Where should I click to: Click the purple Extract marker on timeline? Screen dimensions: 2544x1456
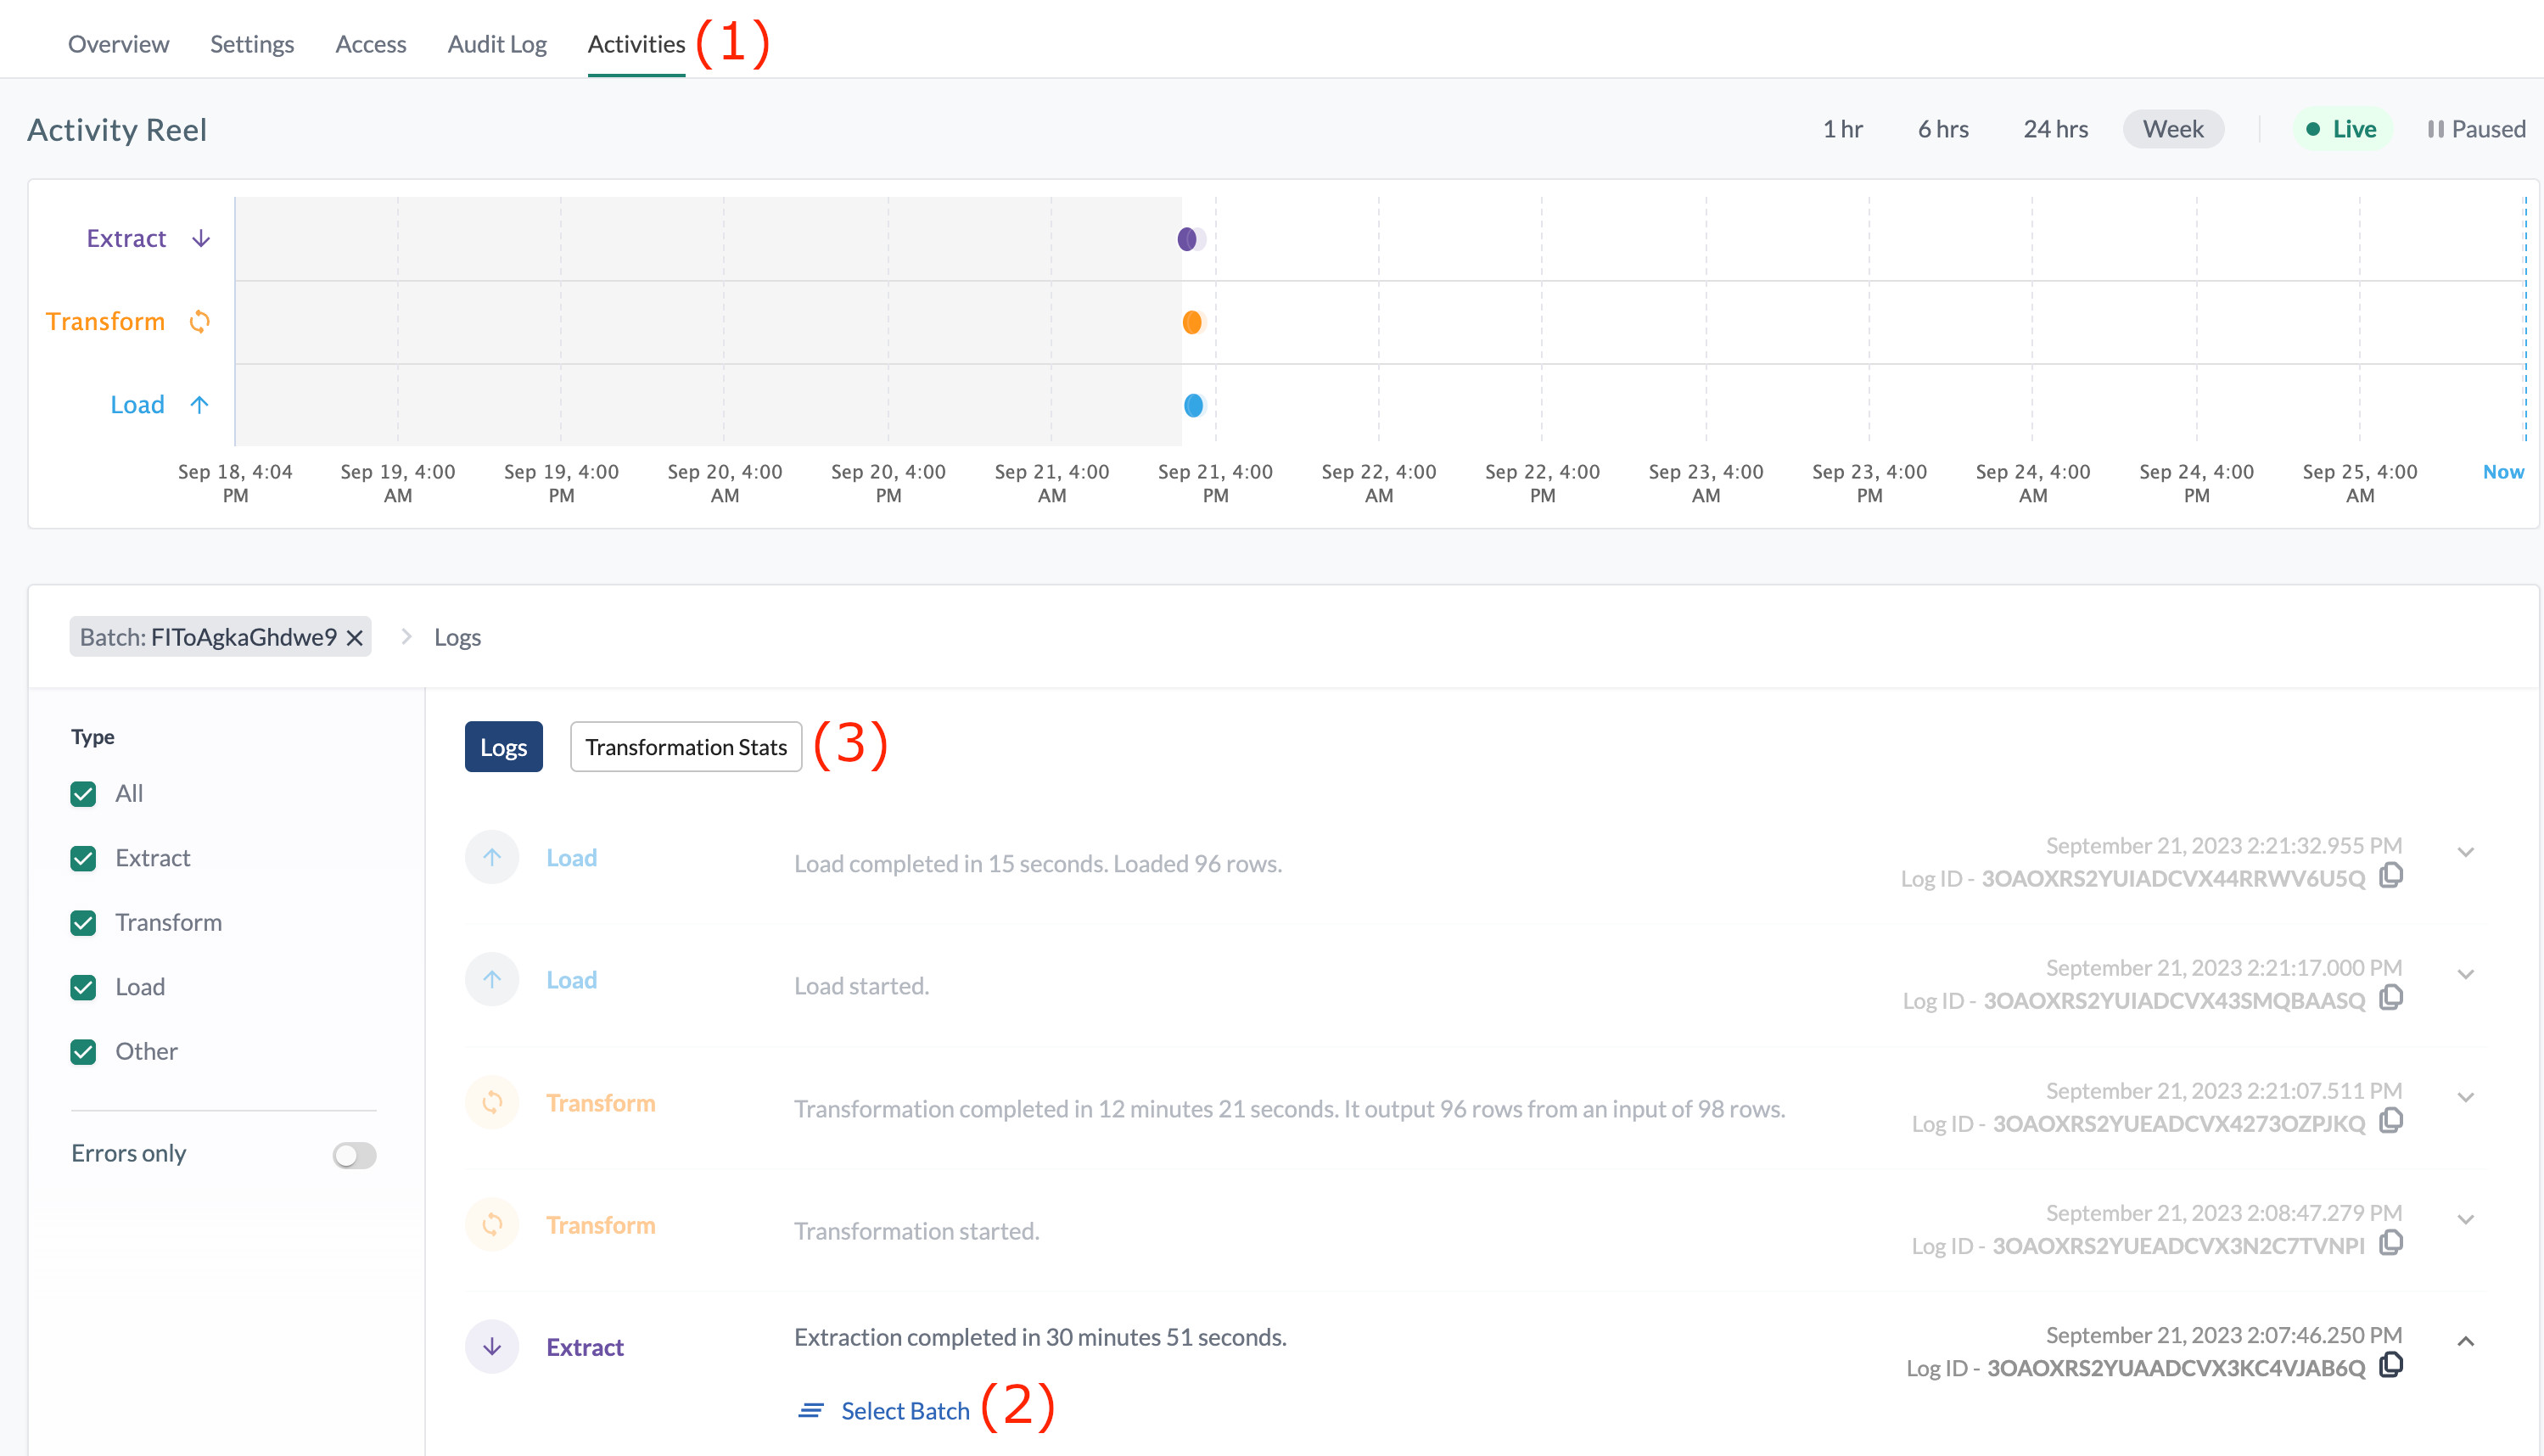coord(1187,239)
